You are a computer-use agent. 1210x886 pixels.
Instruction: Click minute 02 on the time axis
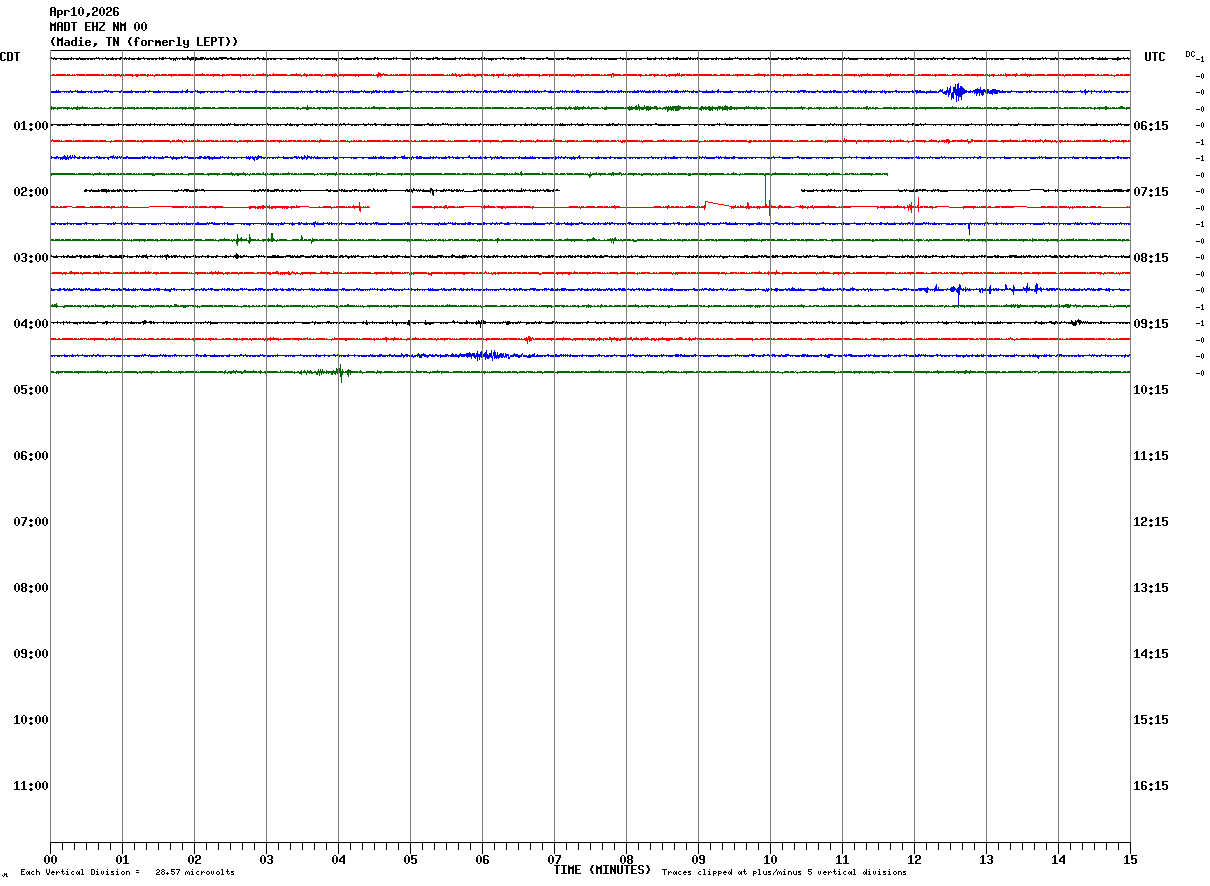[x=194, y=859]
